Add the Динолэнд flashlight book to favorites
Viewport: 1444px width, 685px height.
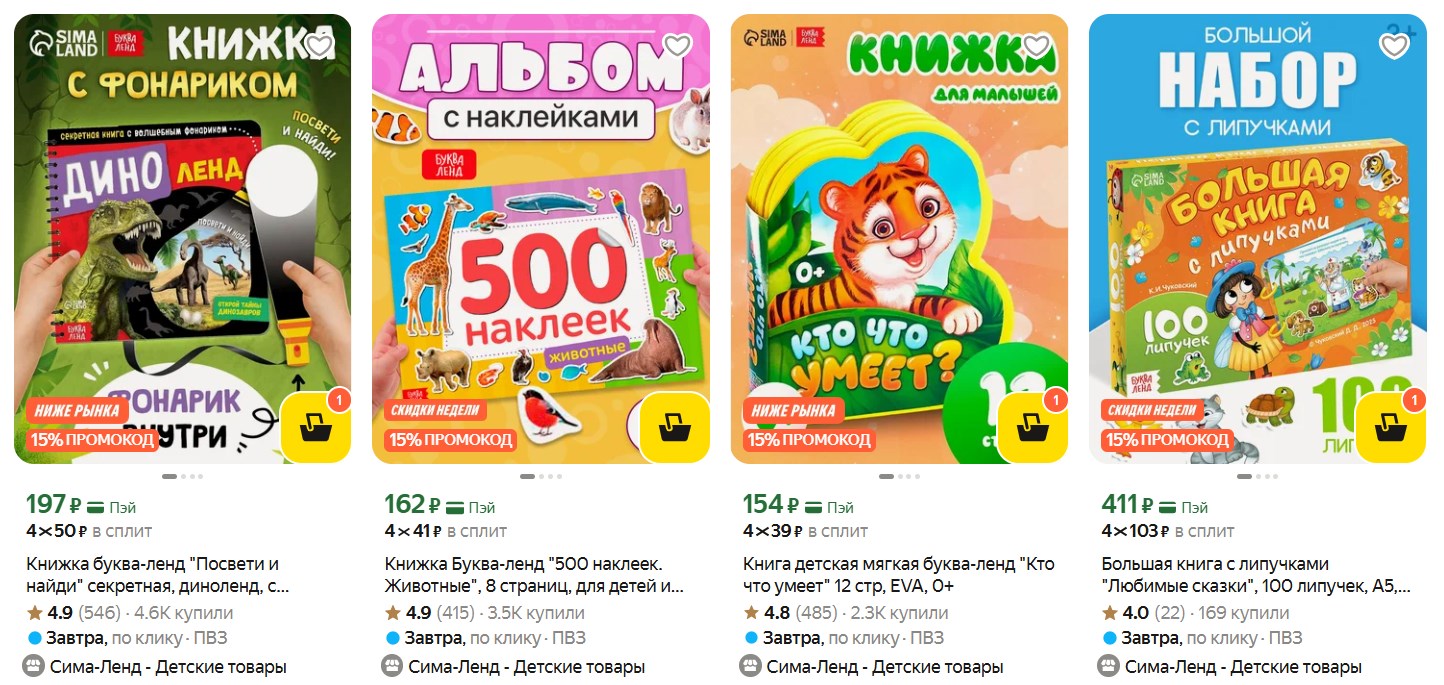pos(320,46)
